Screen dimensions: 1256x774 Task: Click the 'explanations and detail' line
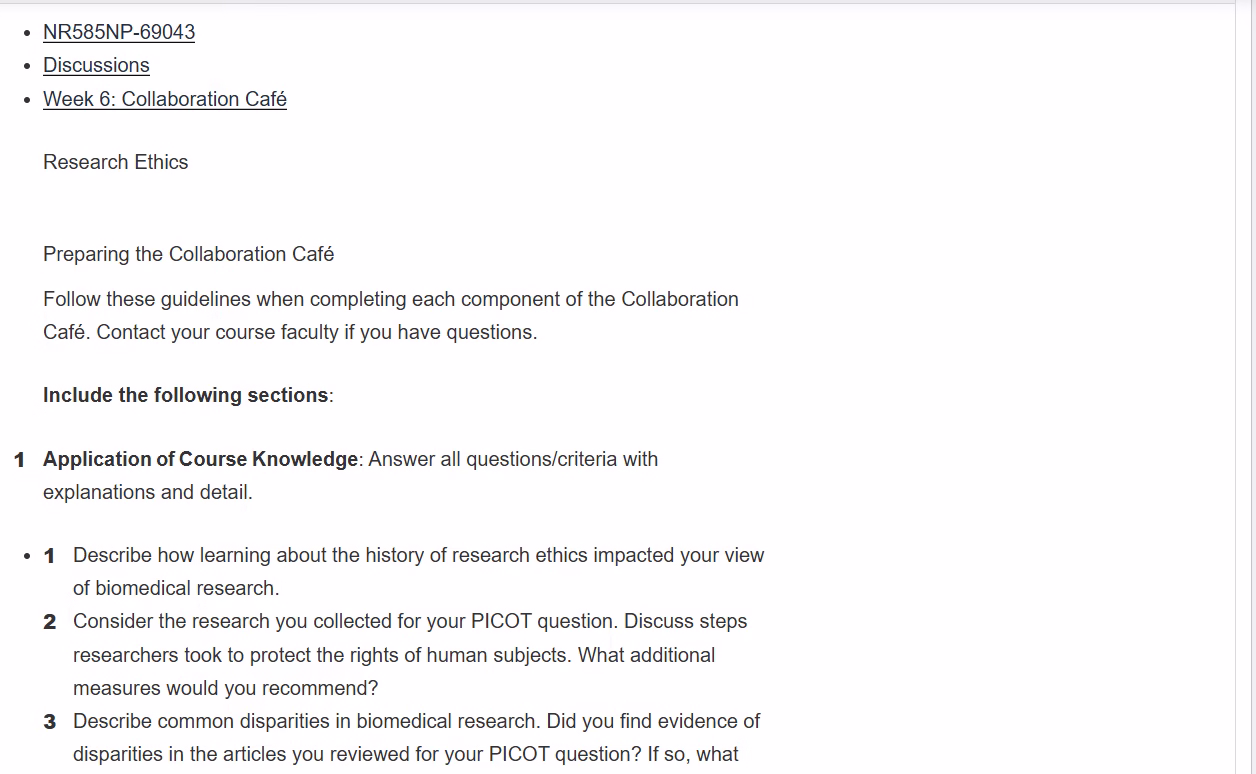148,492
